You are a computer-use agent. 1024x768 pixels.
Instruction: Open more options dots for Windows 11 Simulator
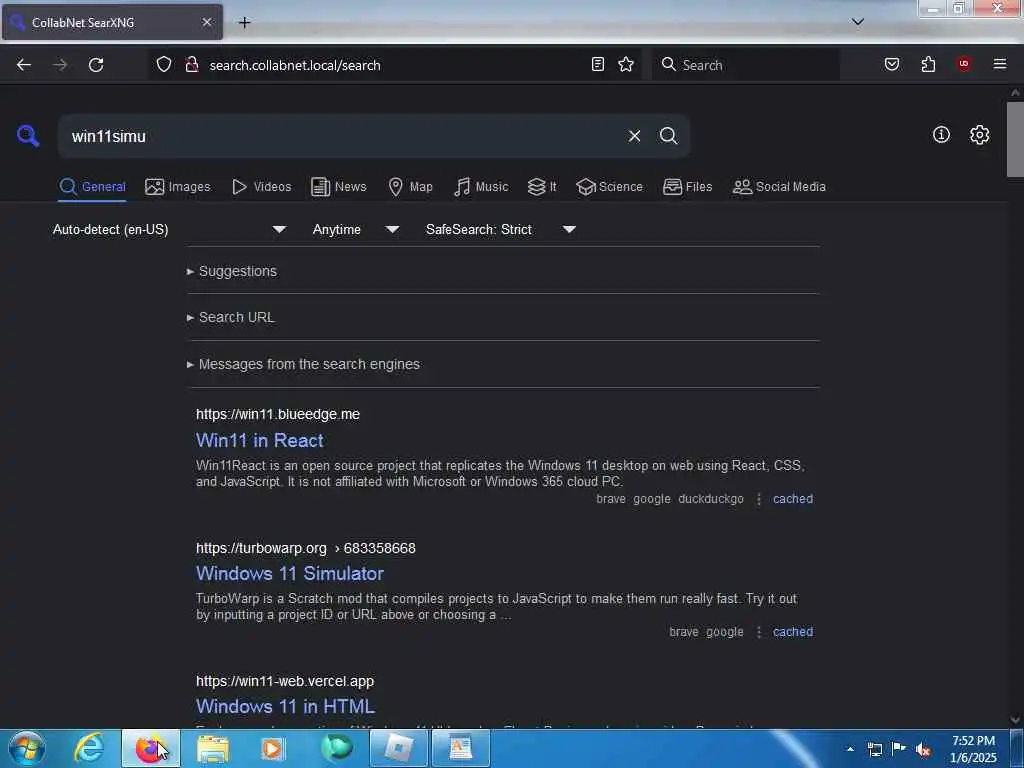click(x=759, y=632)
